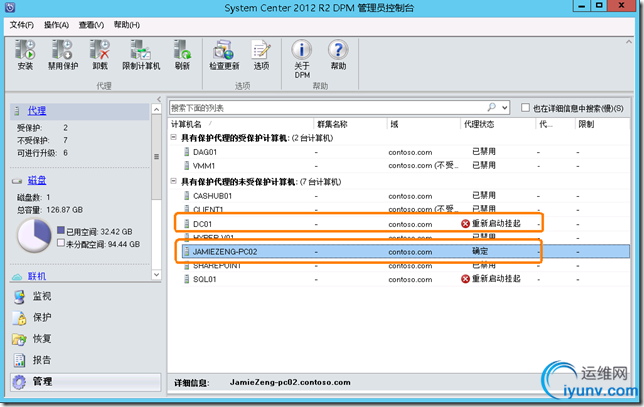Image resolution: width=644 pixels, height=407 pixels.
Task: Click the search magnifier icon
Action: pyautogui.click(x=491, y=108)
